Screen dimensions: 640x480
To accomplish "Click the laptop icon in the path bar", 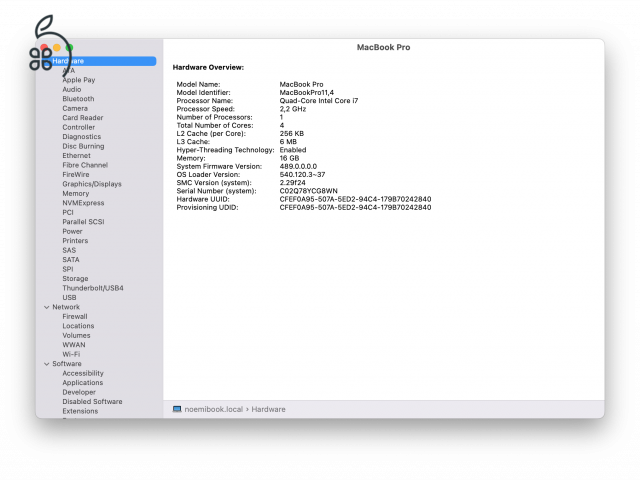I will (177, 409).
